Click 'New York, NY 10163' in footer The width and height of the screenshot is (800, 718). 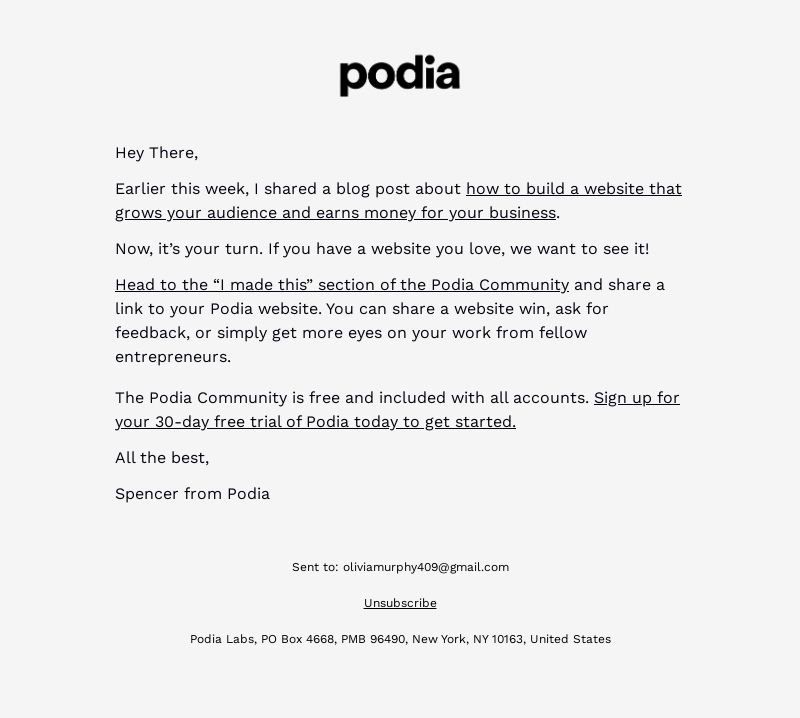pyautogui.click(x=467, y=639)
